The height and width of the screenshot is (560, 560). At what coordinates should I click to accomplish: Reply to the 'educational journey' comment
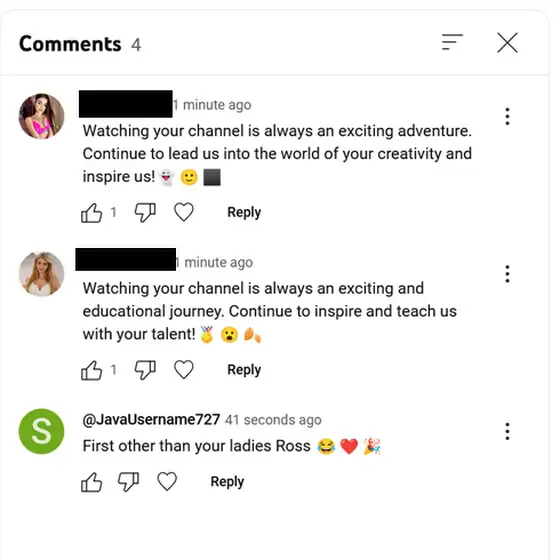tap(244, 370)
